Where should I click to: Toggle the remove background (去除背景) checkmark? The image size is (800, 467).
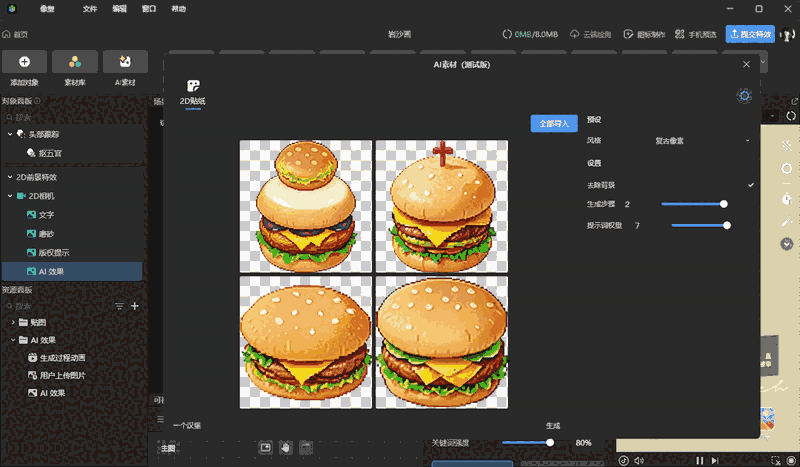pyautogui.click(x=750, y=186)
